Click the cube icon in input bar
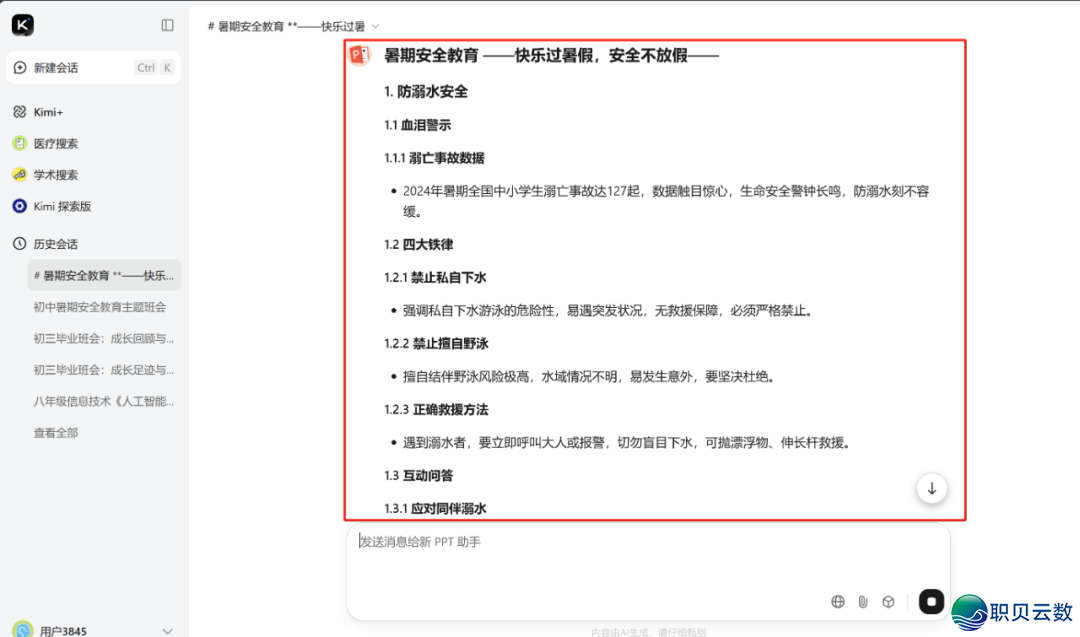1080x637 pixels. 889,601
